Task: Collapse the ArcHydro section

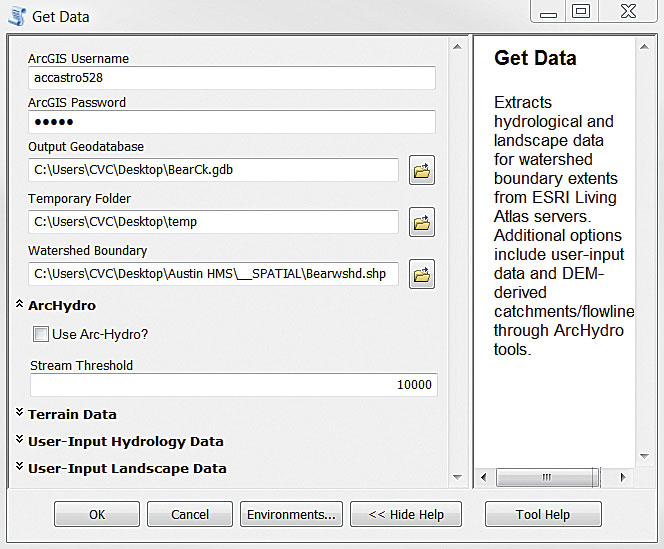Action: coord(20,305)
